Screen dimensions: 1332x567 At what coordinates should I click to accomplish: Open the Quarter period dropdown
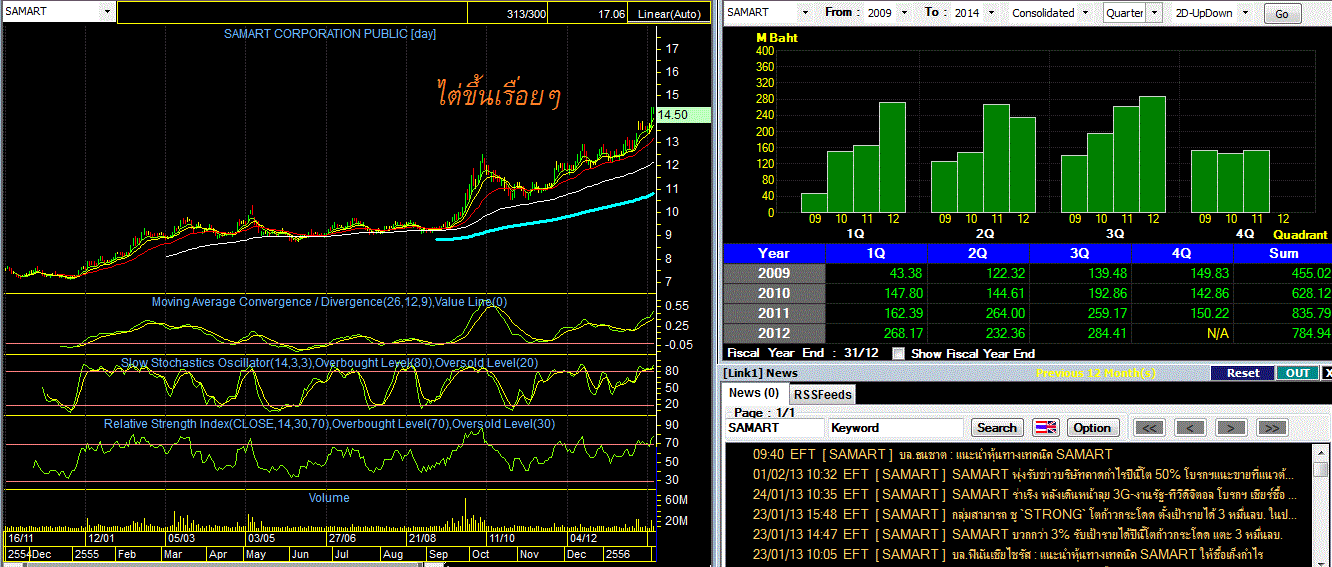[1155, 12]
